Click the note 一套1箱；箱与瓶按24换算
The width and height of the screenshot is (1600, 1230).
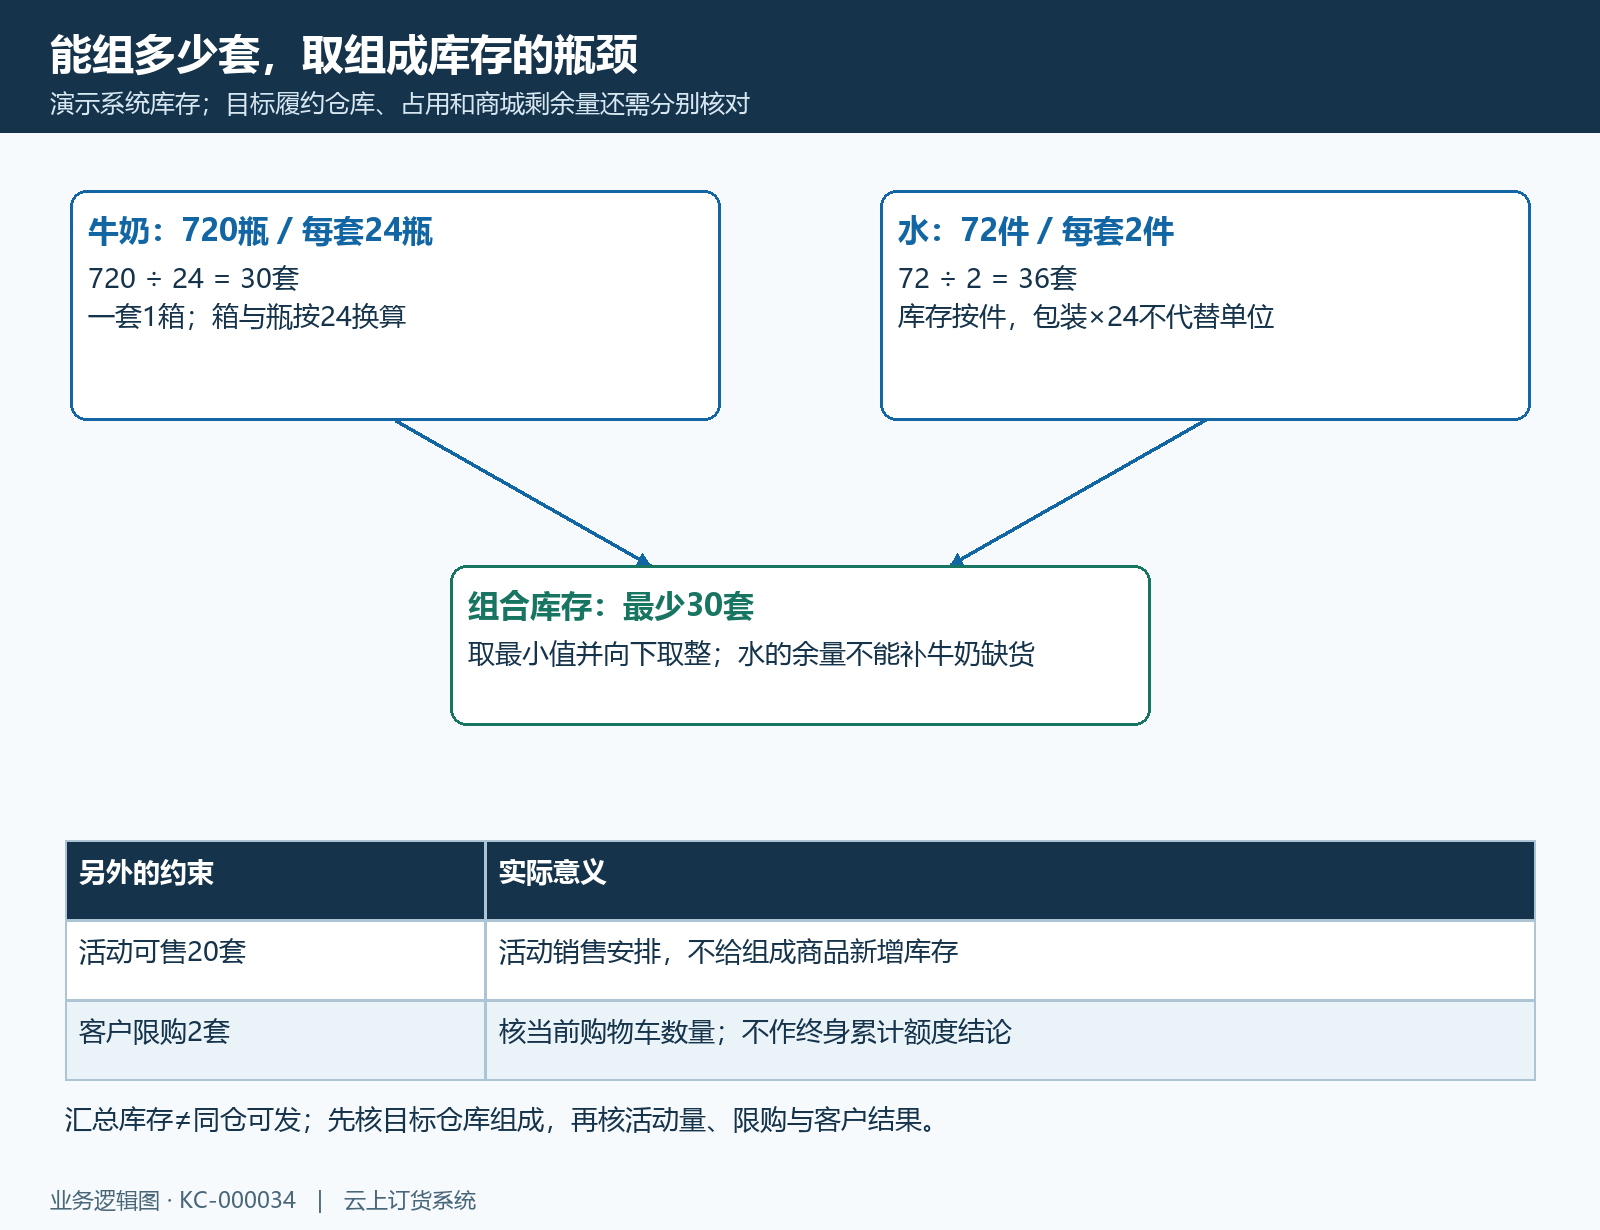click(x=247, y=316)
